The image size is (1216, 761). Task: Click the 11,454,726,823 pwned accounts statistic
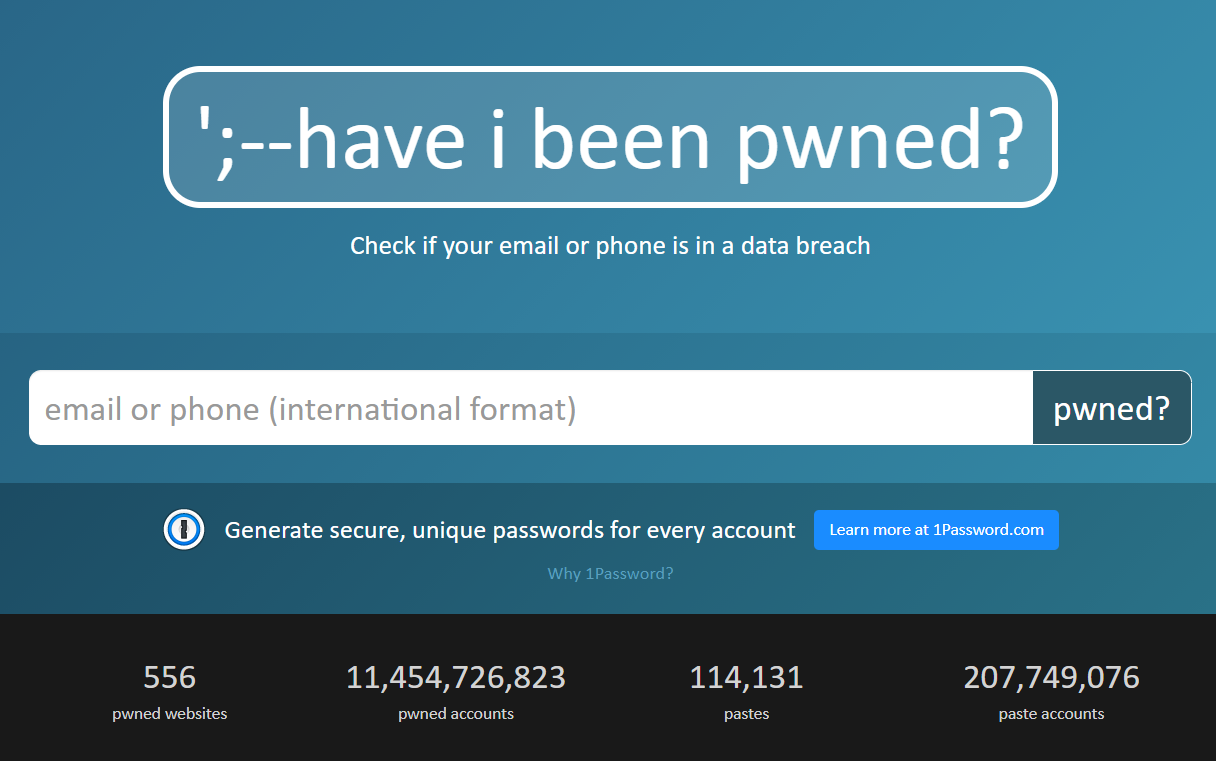click(455, 677)
